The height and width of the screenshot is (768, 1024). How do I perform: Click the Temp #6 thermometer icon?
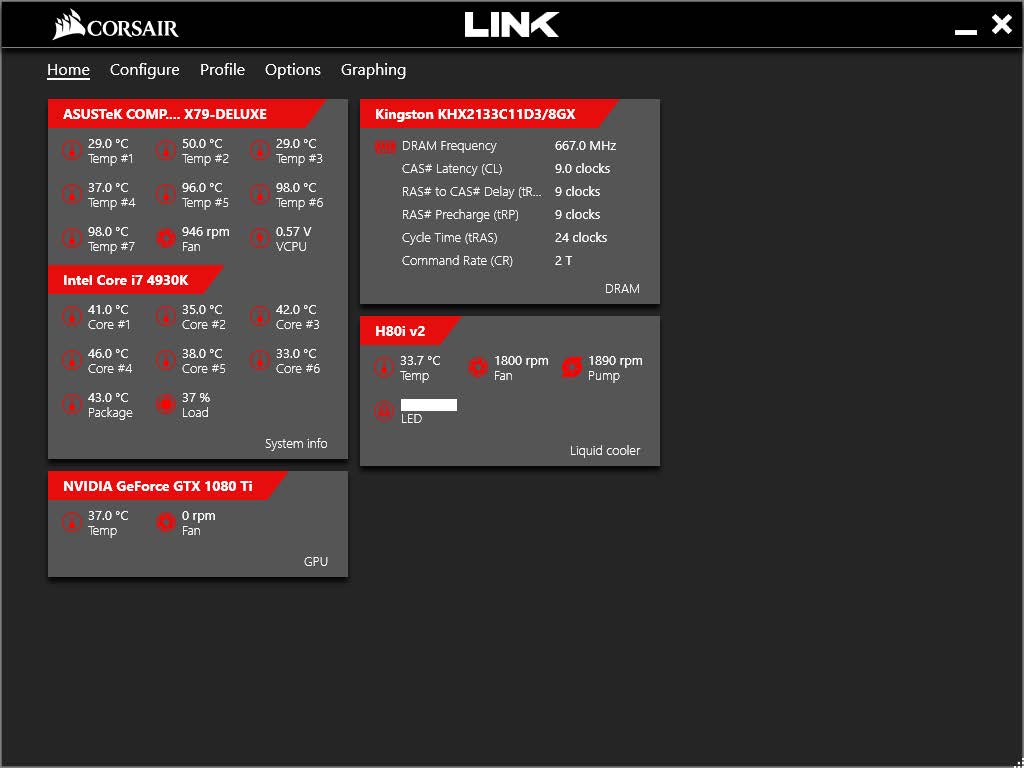[260, 194]
